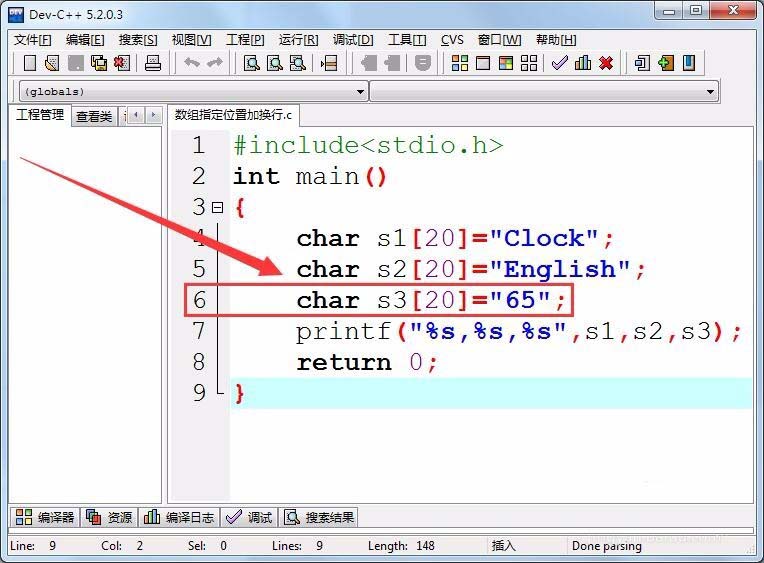Viewport: 764px width, 563px height.
Task: Click the Save all files icon
Action: pos(99,63)
